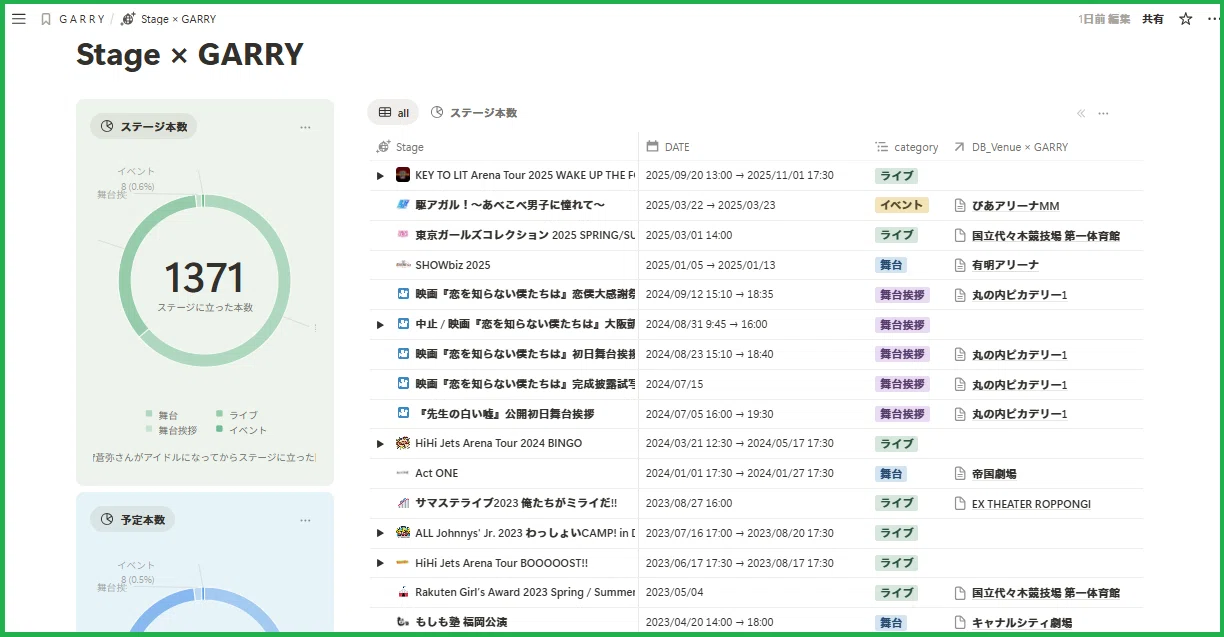The height and width of the screenshot is (637, 1224).
Task: Toggle 舞台挨拶 legend swatch in chart
Action: tap(149, 430)
